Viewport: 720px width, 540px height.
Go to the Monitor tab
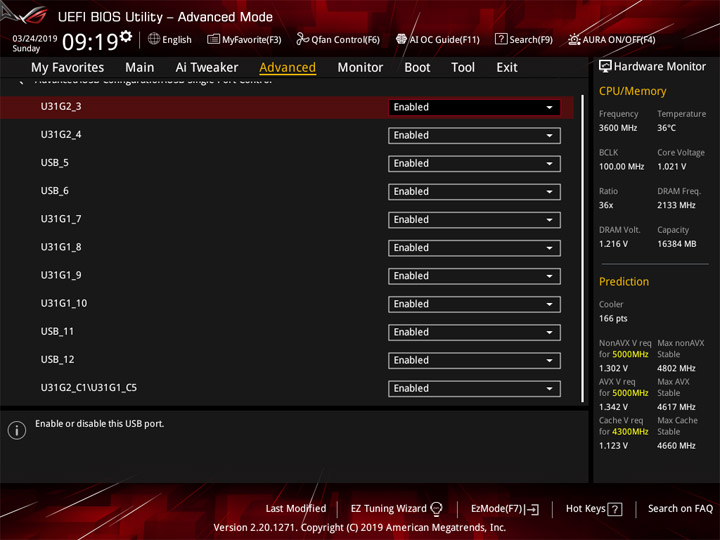coord(360,68)
